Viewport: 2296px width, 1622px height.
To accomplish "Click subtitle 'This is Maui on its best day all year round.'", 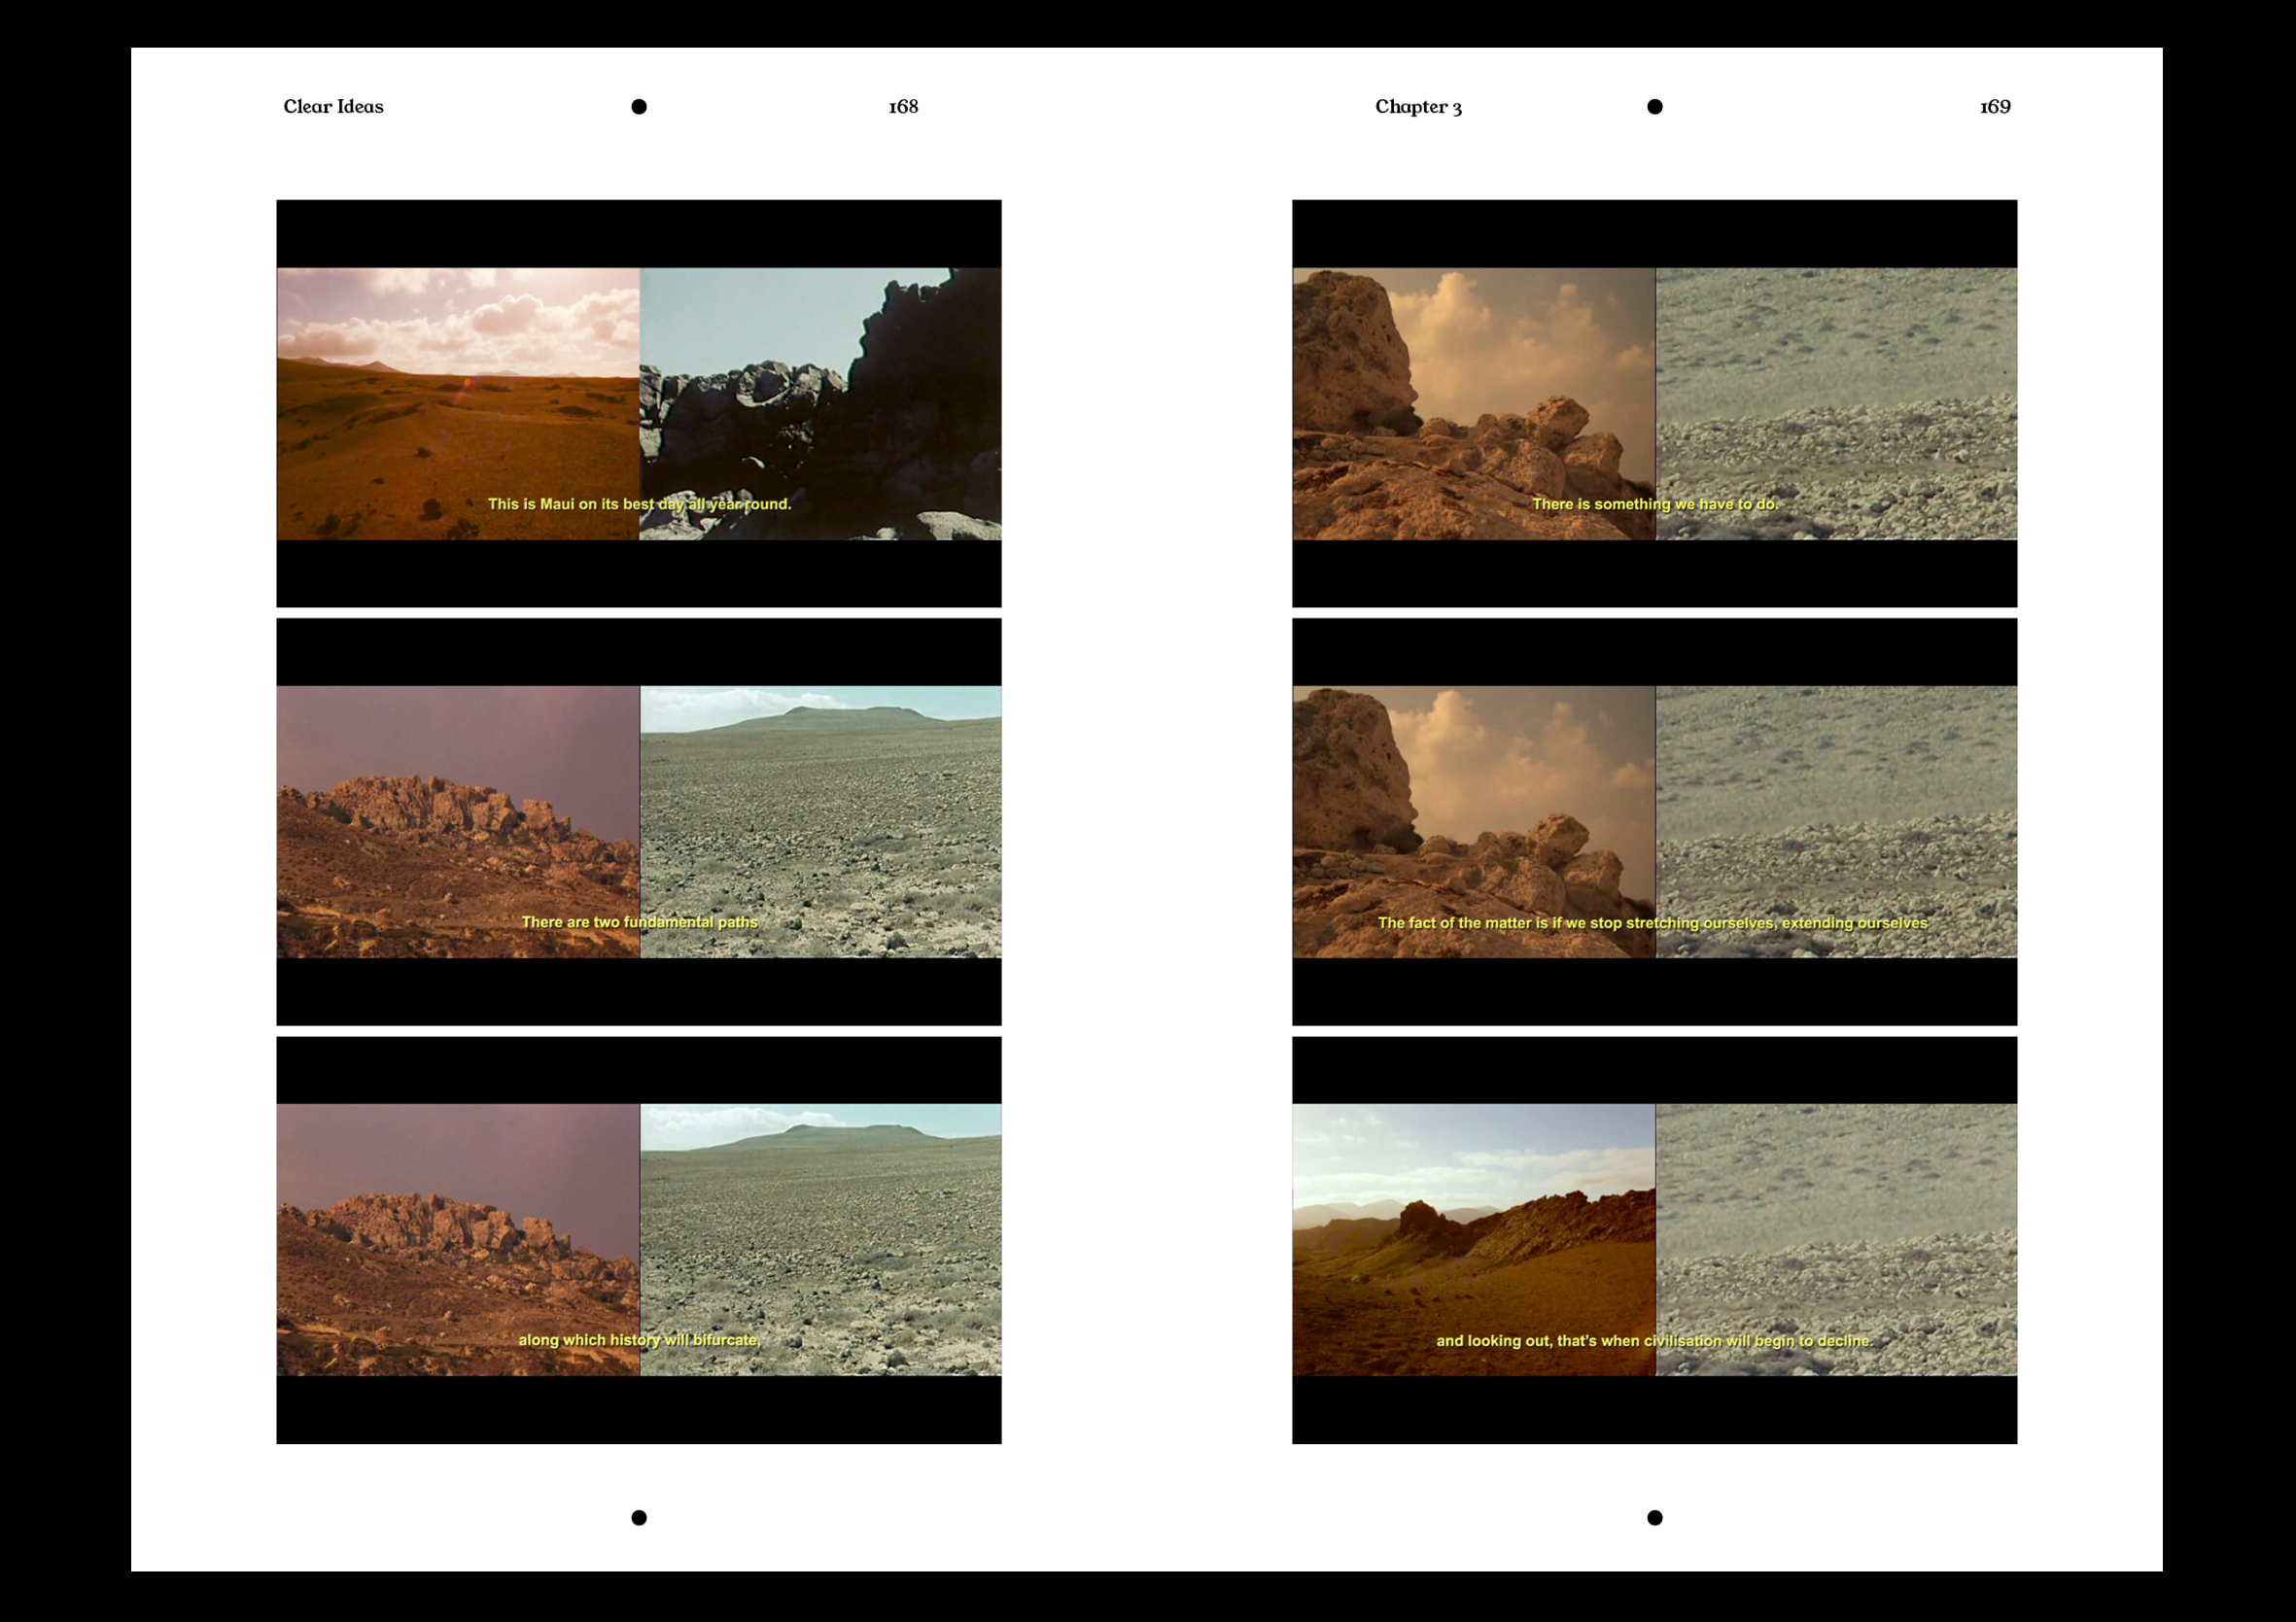I will pyautogui.click(x=639, y=504).
